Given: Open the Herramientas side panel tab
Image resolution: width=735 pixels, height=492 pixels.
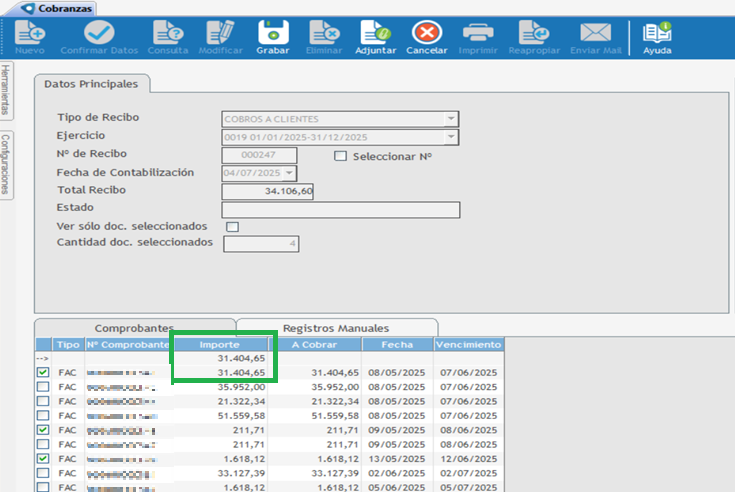Looking at the screenshot, I should pyautogui.click(x=7, y=90).
